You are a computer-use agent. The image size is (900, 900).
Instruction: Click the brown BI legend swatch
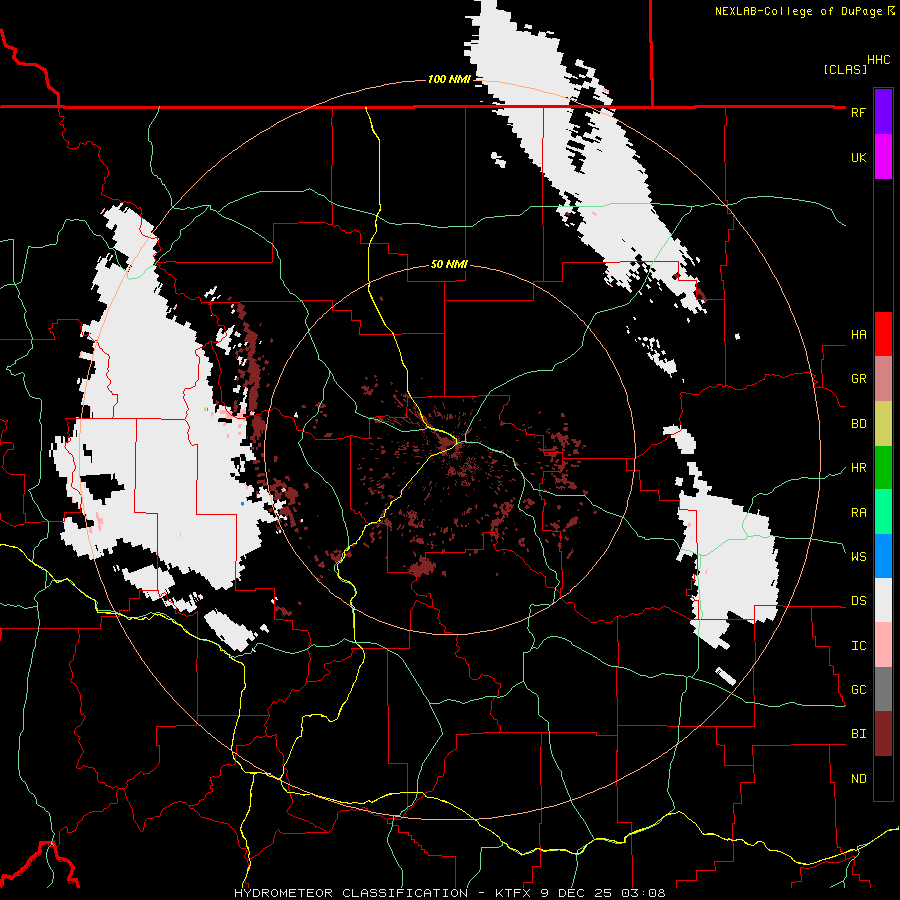pos(883,734)
